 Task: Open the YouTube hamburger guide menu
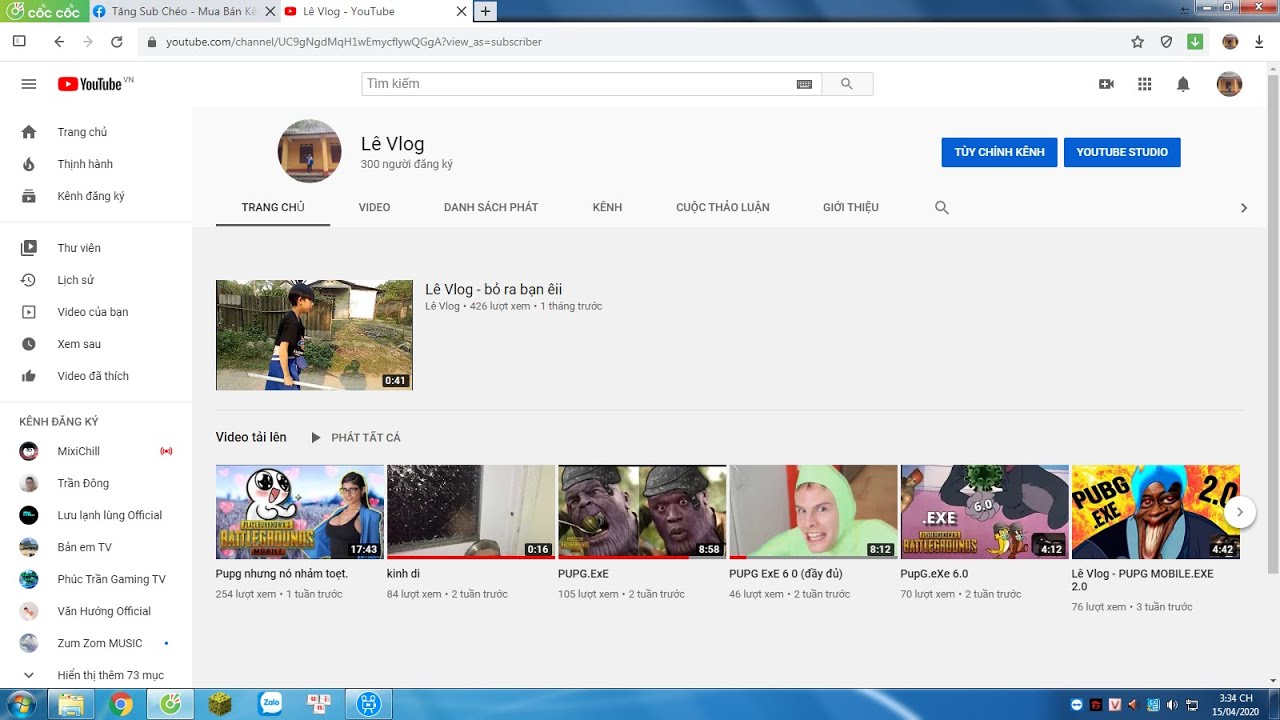[28, 84]
